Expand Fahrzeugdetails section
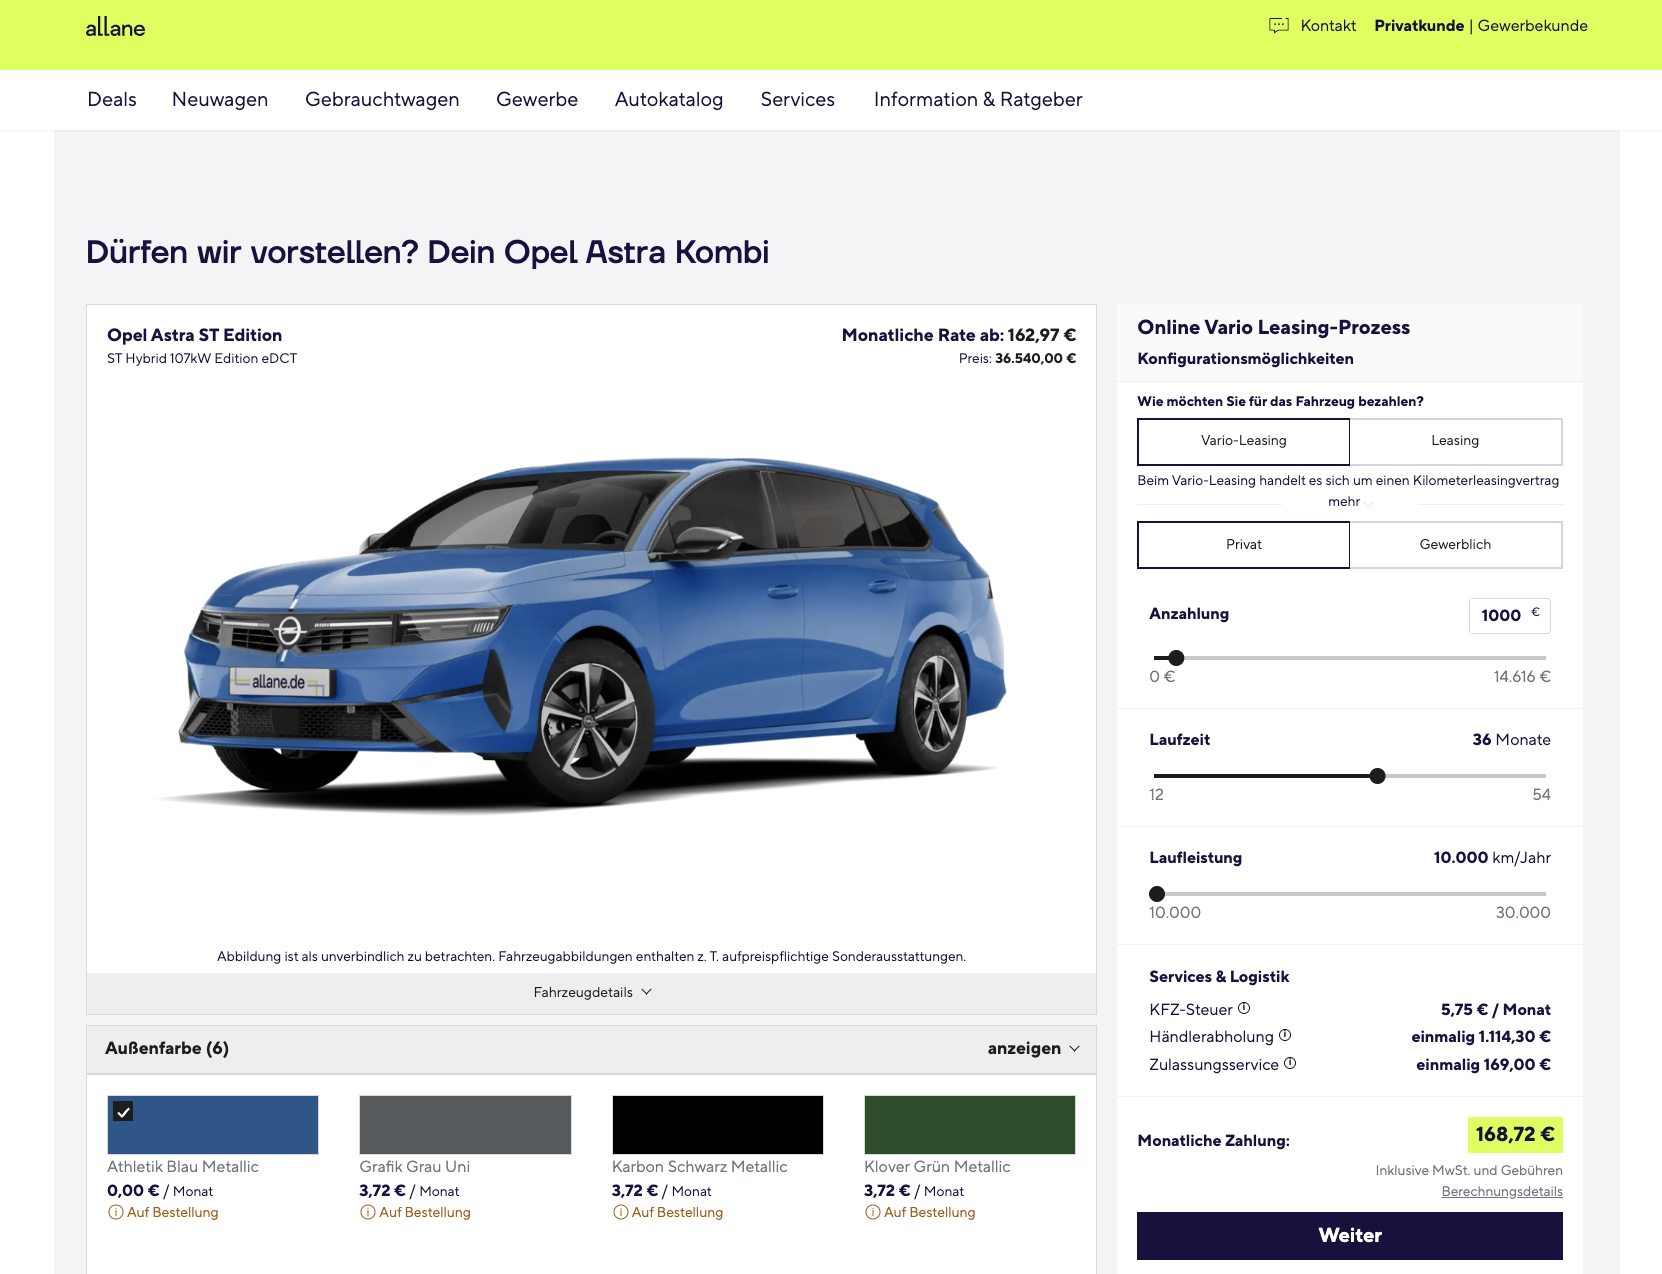Screen dimensions: 1662x1274 click(592, 993)
